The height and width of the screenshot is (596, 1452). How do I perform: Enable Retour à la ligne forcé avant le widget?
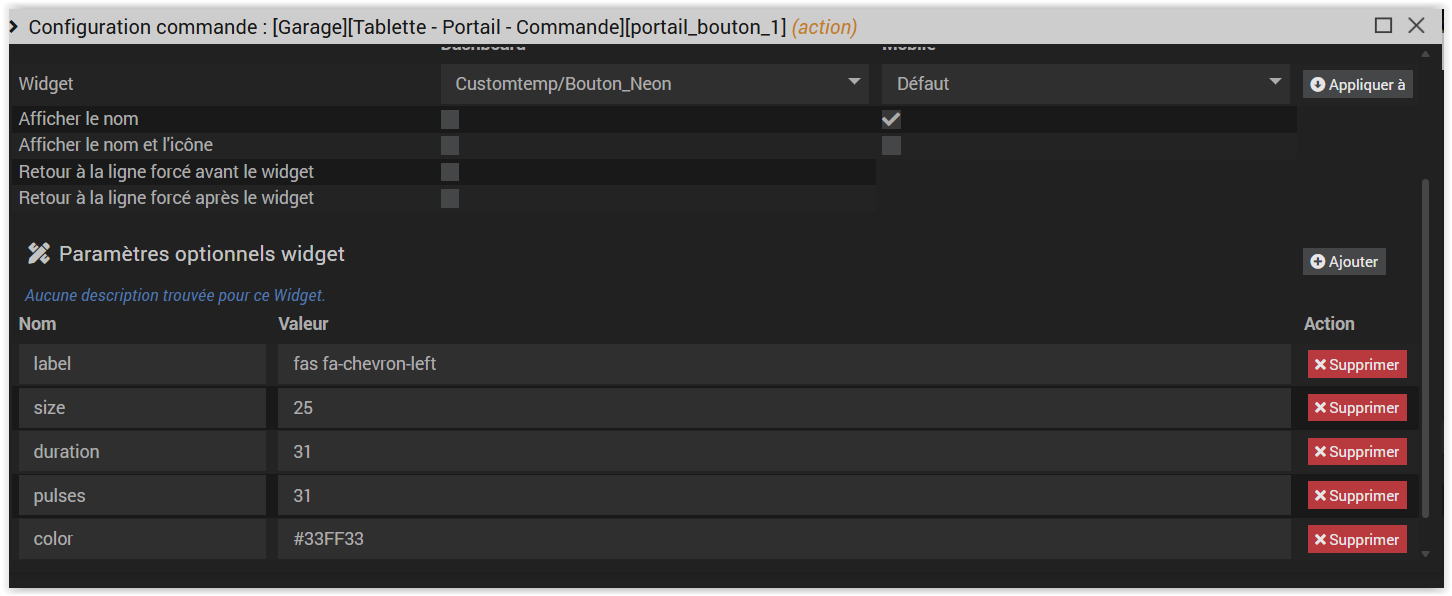[x=450, y=172]
